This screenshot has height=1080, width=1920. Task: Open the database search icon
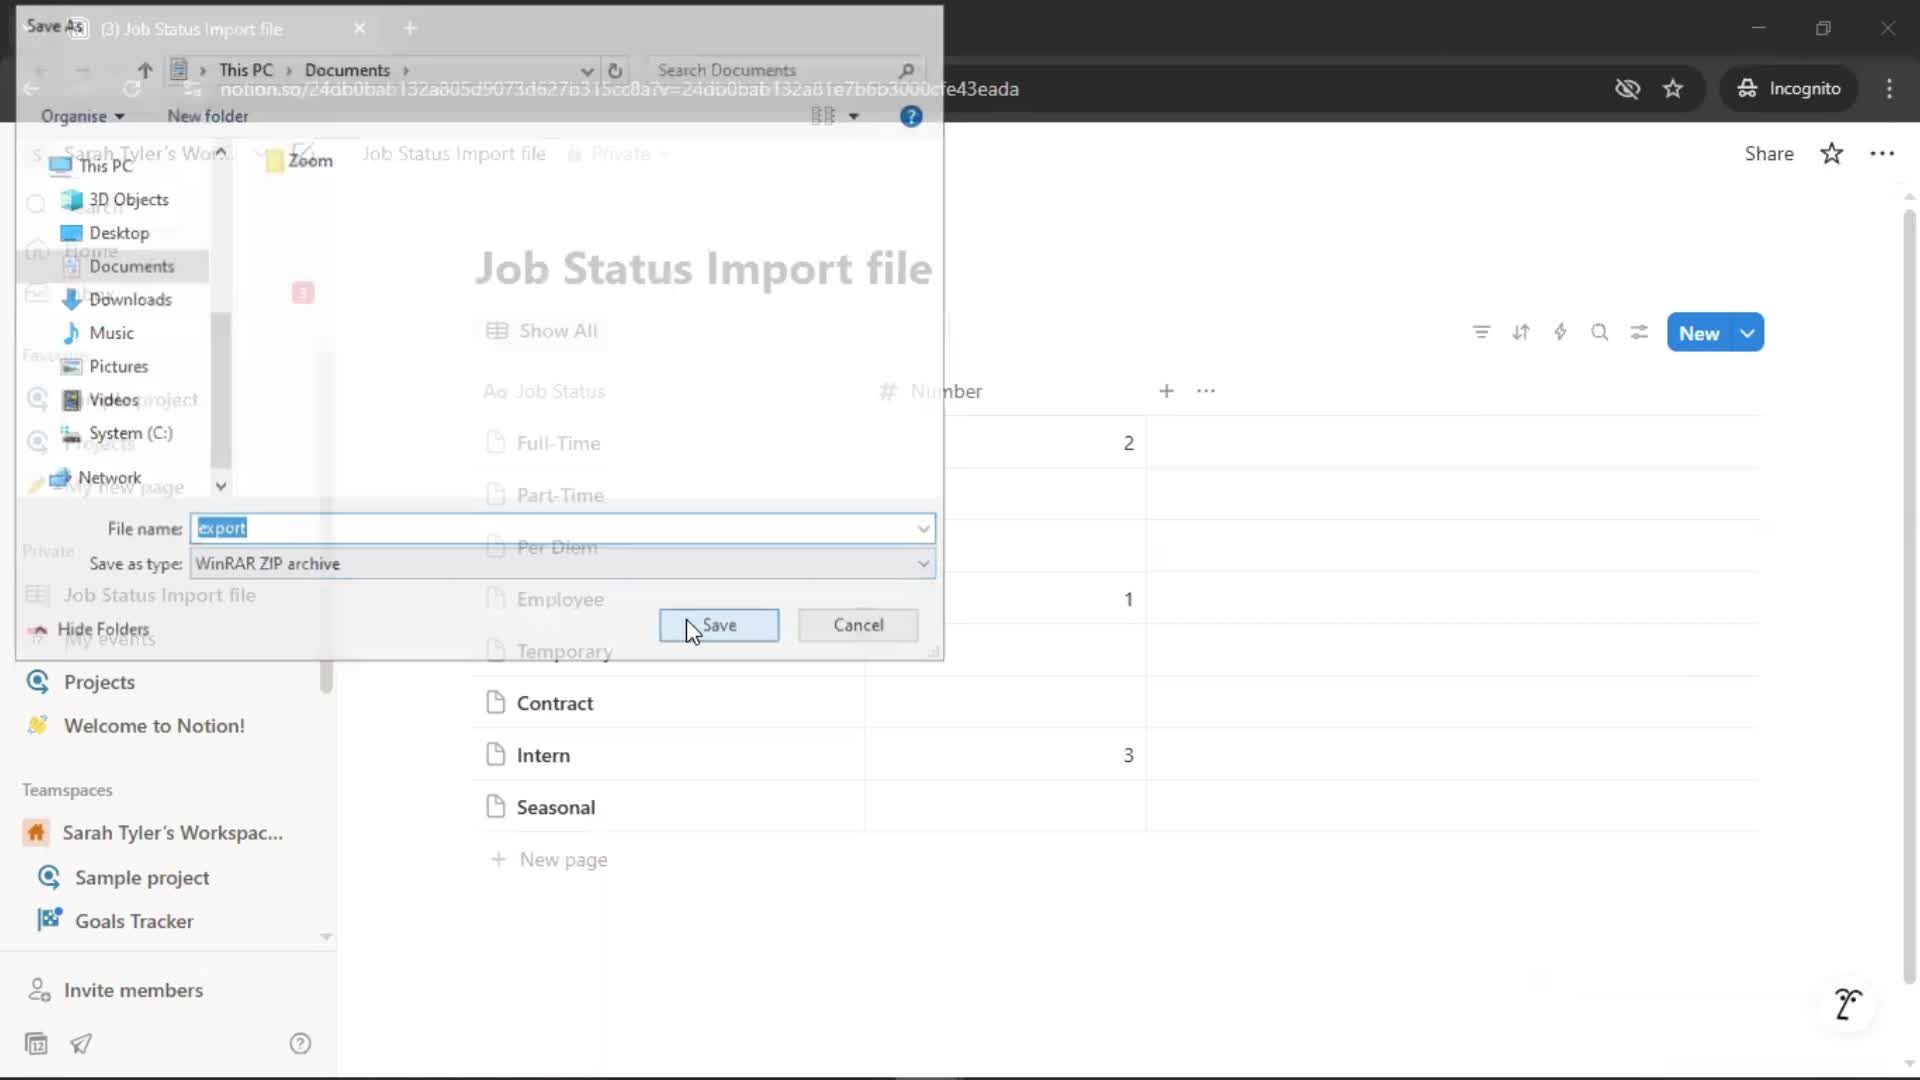[x=1599, y=333]
